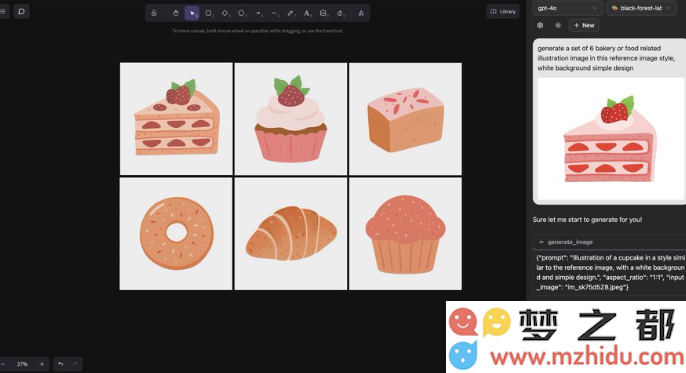Screen dimensions: 686x373
Task: Select the Hand pan tool
Action: 175,13
